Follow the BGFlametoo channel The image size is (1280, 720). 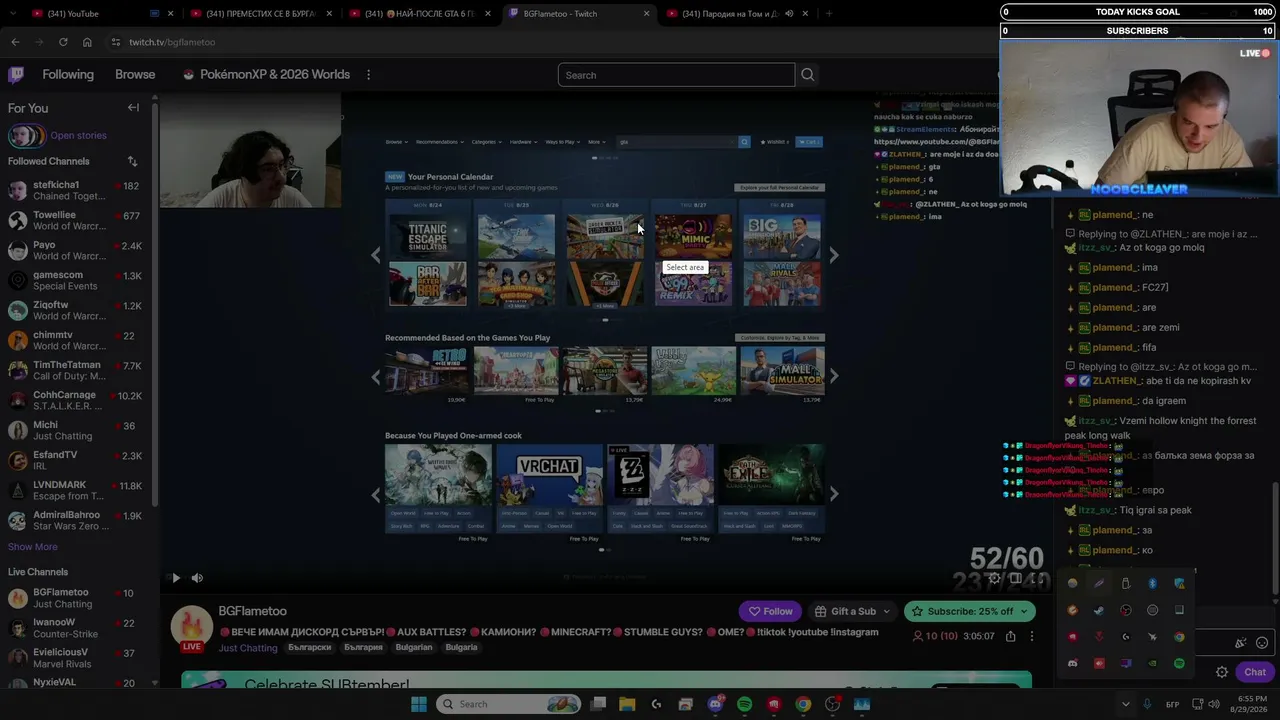coord(771,611)
